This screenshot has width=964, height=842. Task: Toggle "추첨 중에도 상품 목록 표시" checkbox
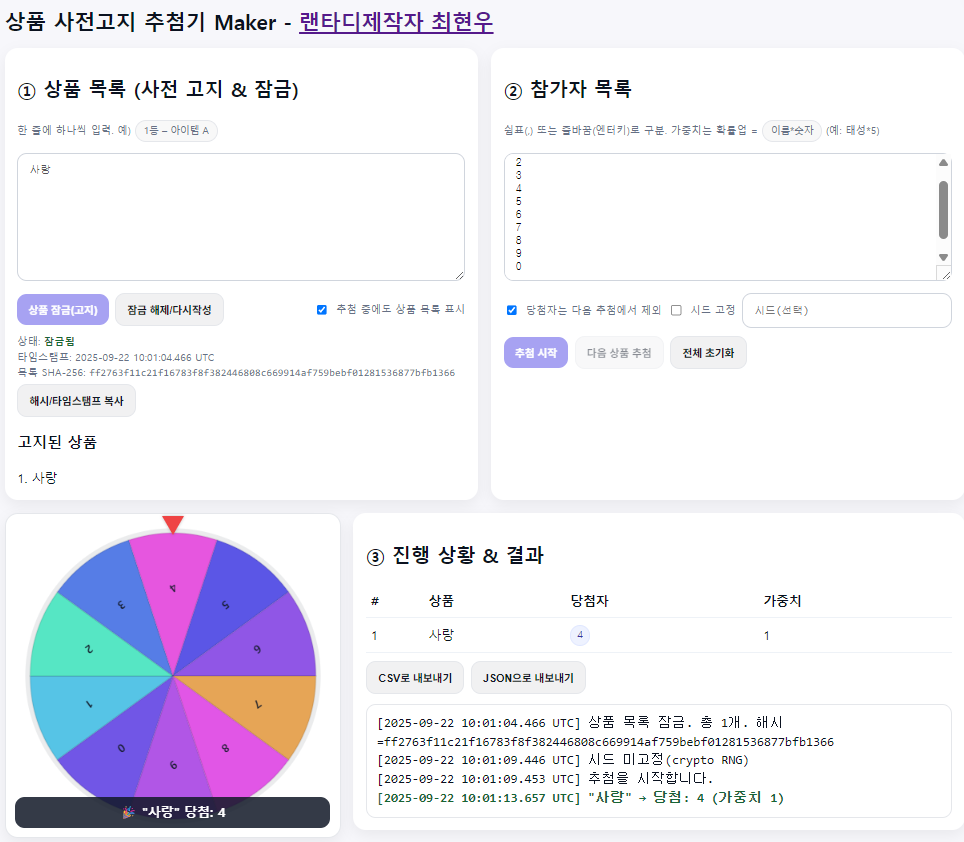coord(322,310)
